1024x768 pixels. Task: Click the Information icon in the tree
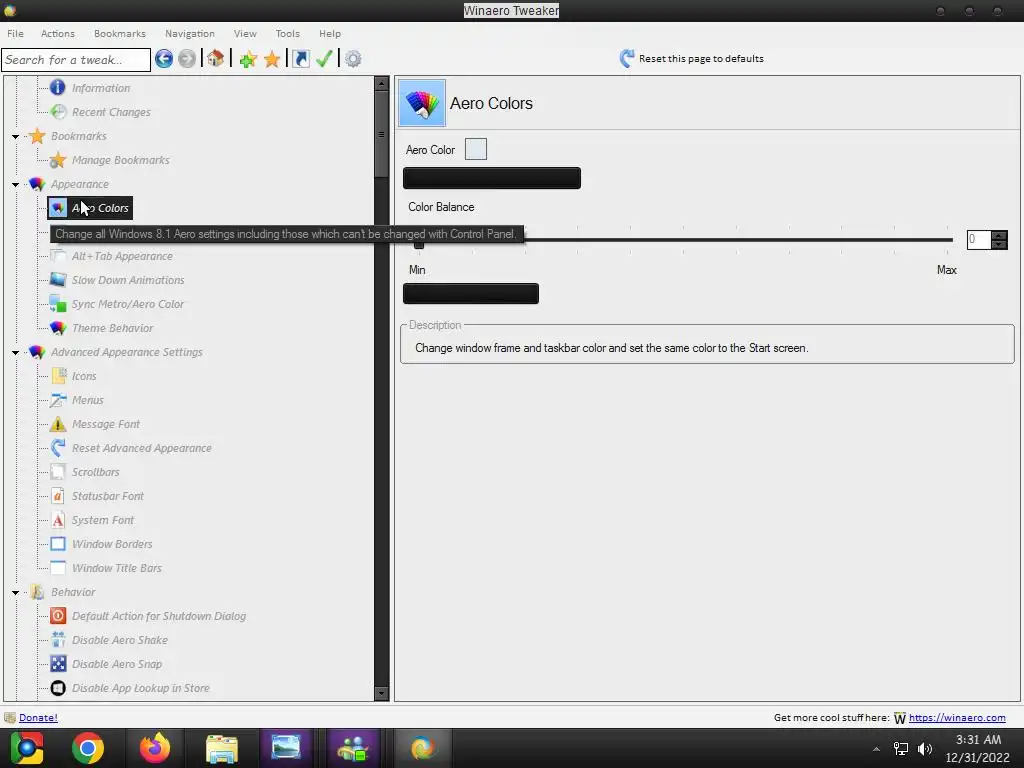tap(57, 88)
